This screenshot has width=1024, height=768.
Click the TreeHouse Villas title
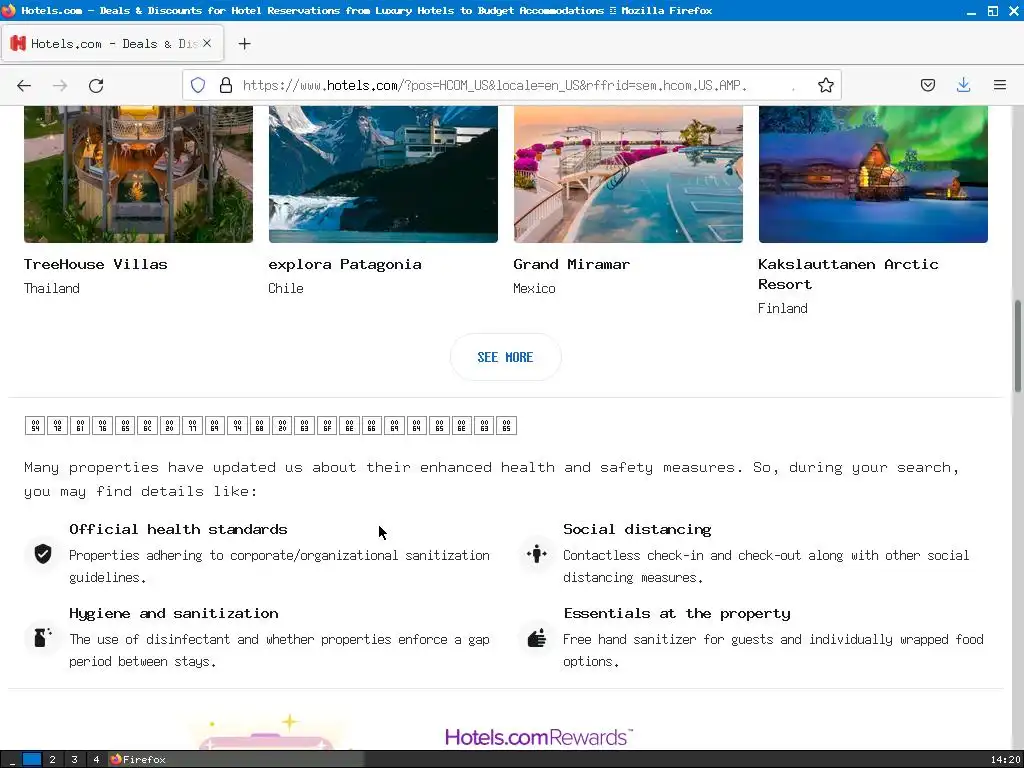95,264
